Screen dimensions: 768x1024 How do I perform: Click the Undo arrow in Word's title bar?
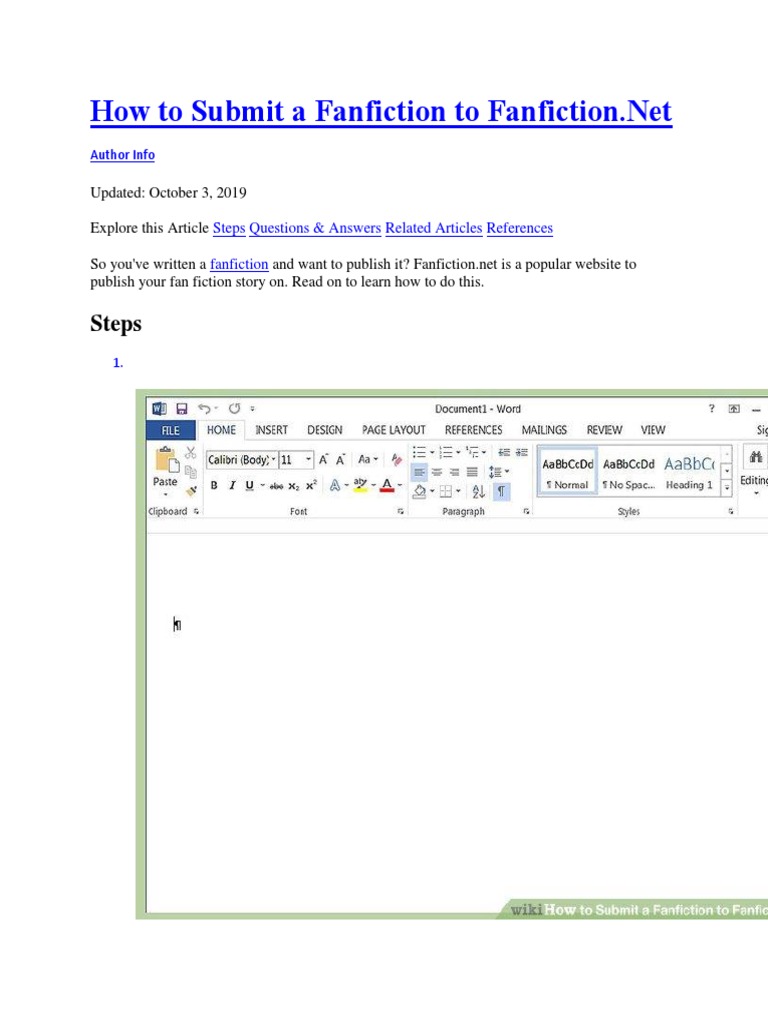click(x=204, y=409)
